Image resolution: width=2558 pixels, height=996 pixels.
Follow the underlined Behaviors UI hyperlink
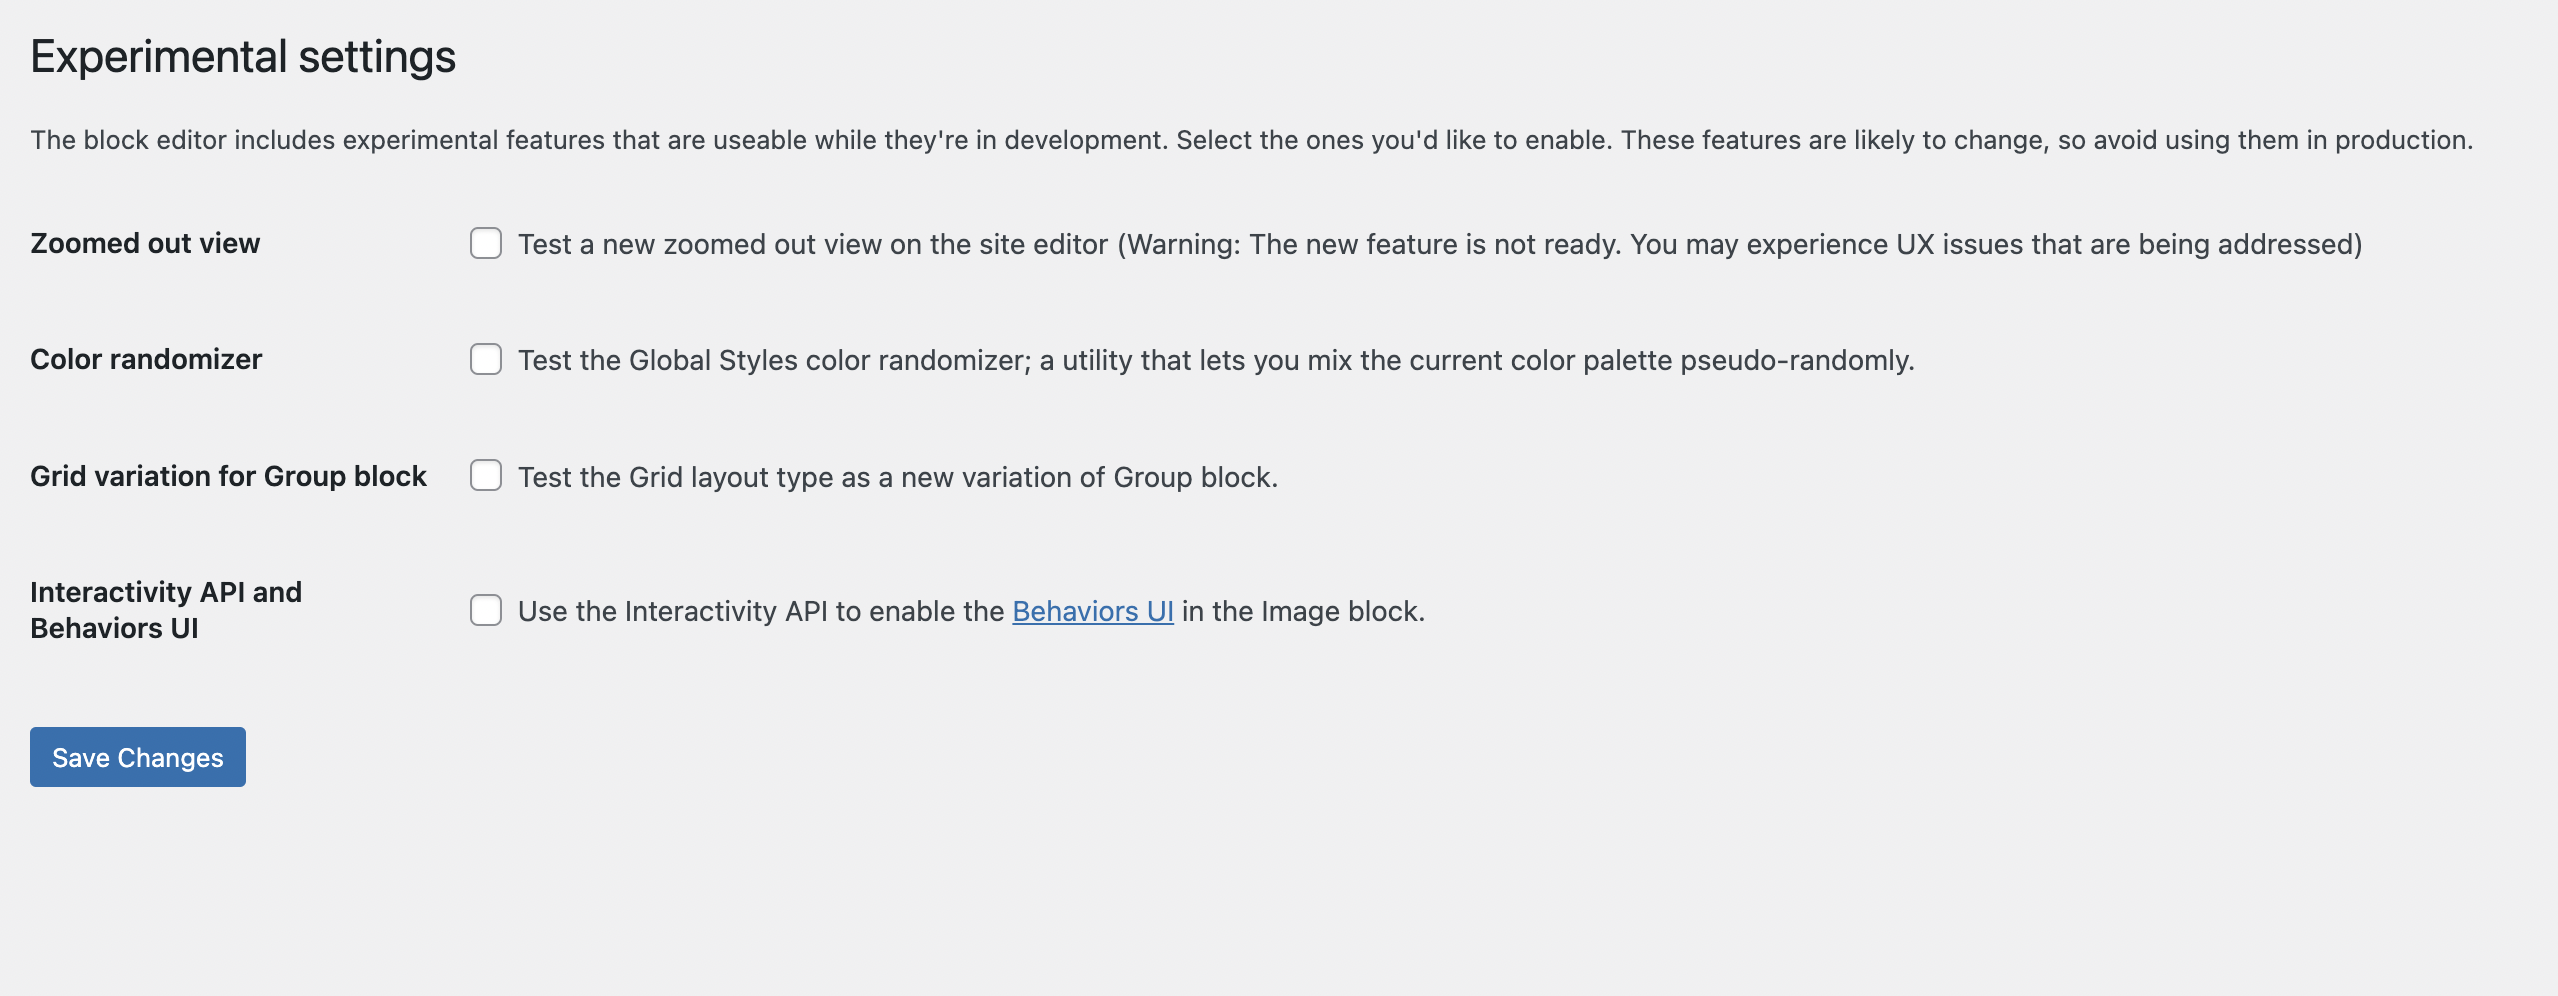point(1092,611)
